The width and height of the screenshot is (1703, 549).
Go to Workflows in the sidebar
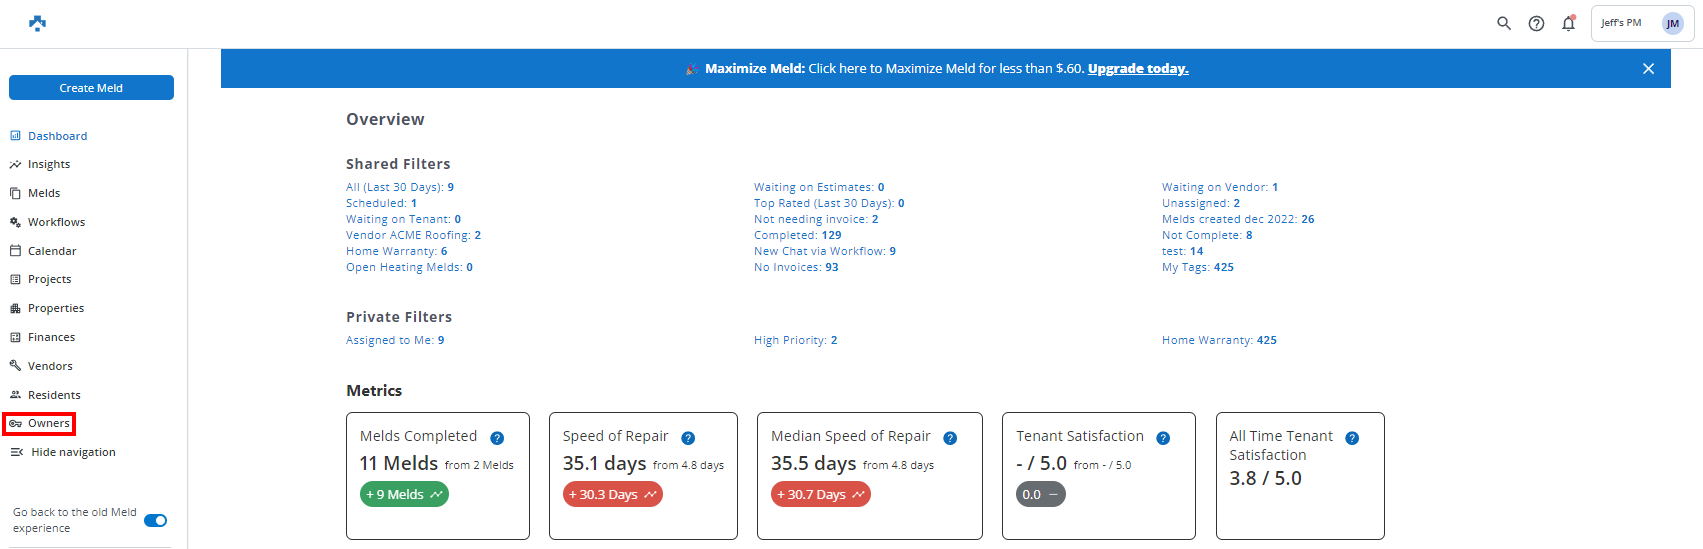[56, 222]
